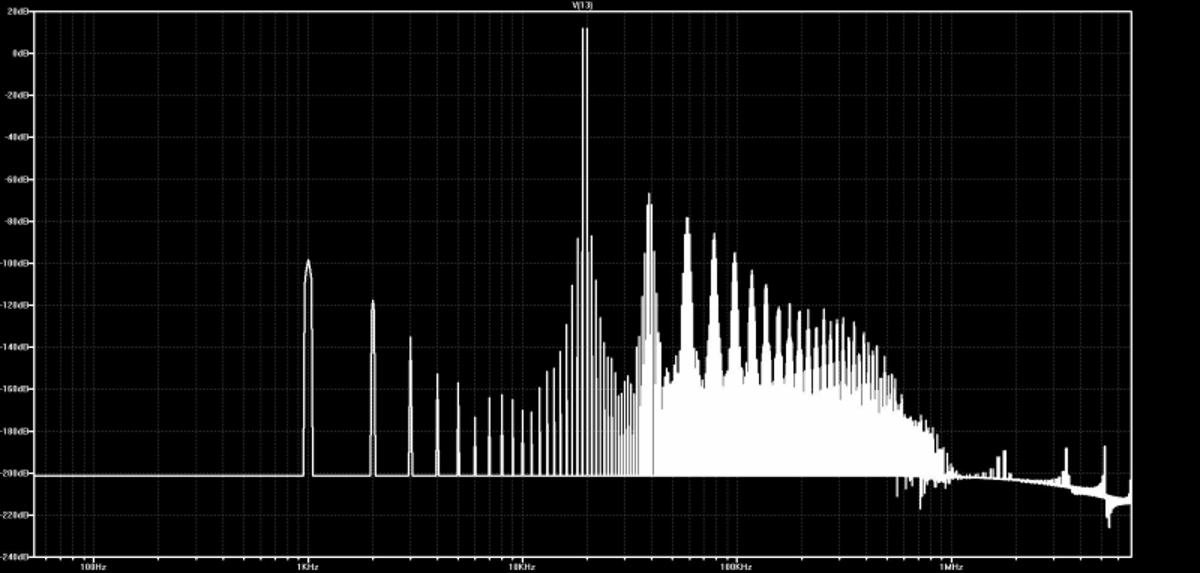
Task: Click the 10KHz frequency label
Action: 521,566
